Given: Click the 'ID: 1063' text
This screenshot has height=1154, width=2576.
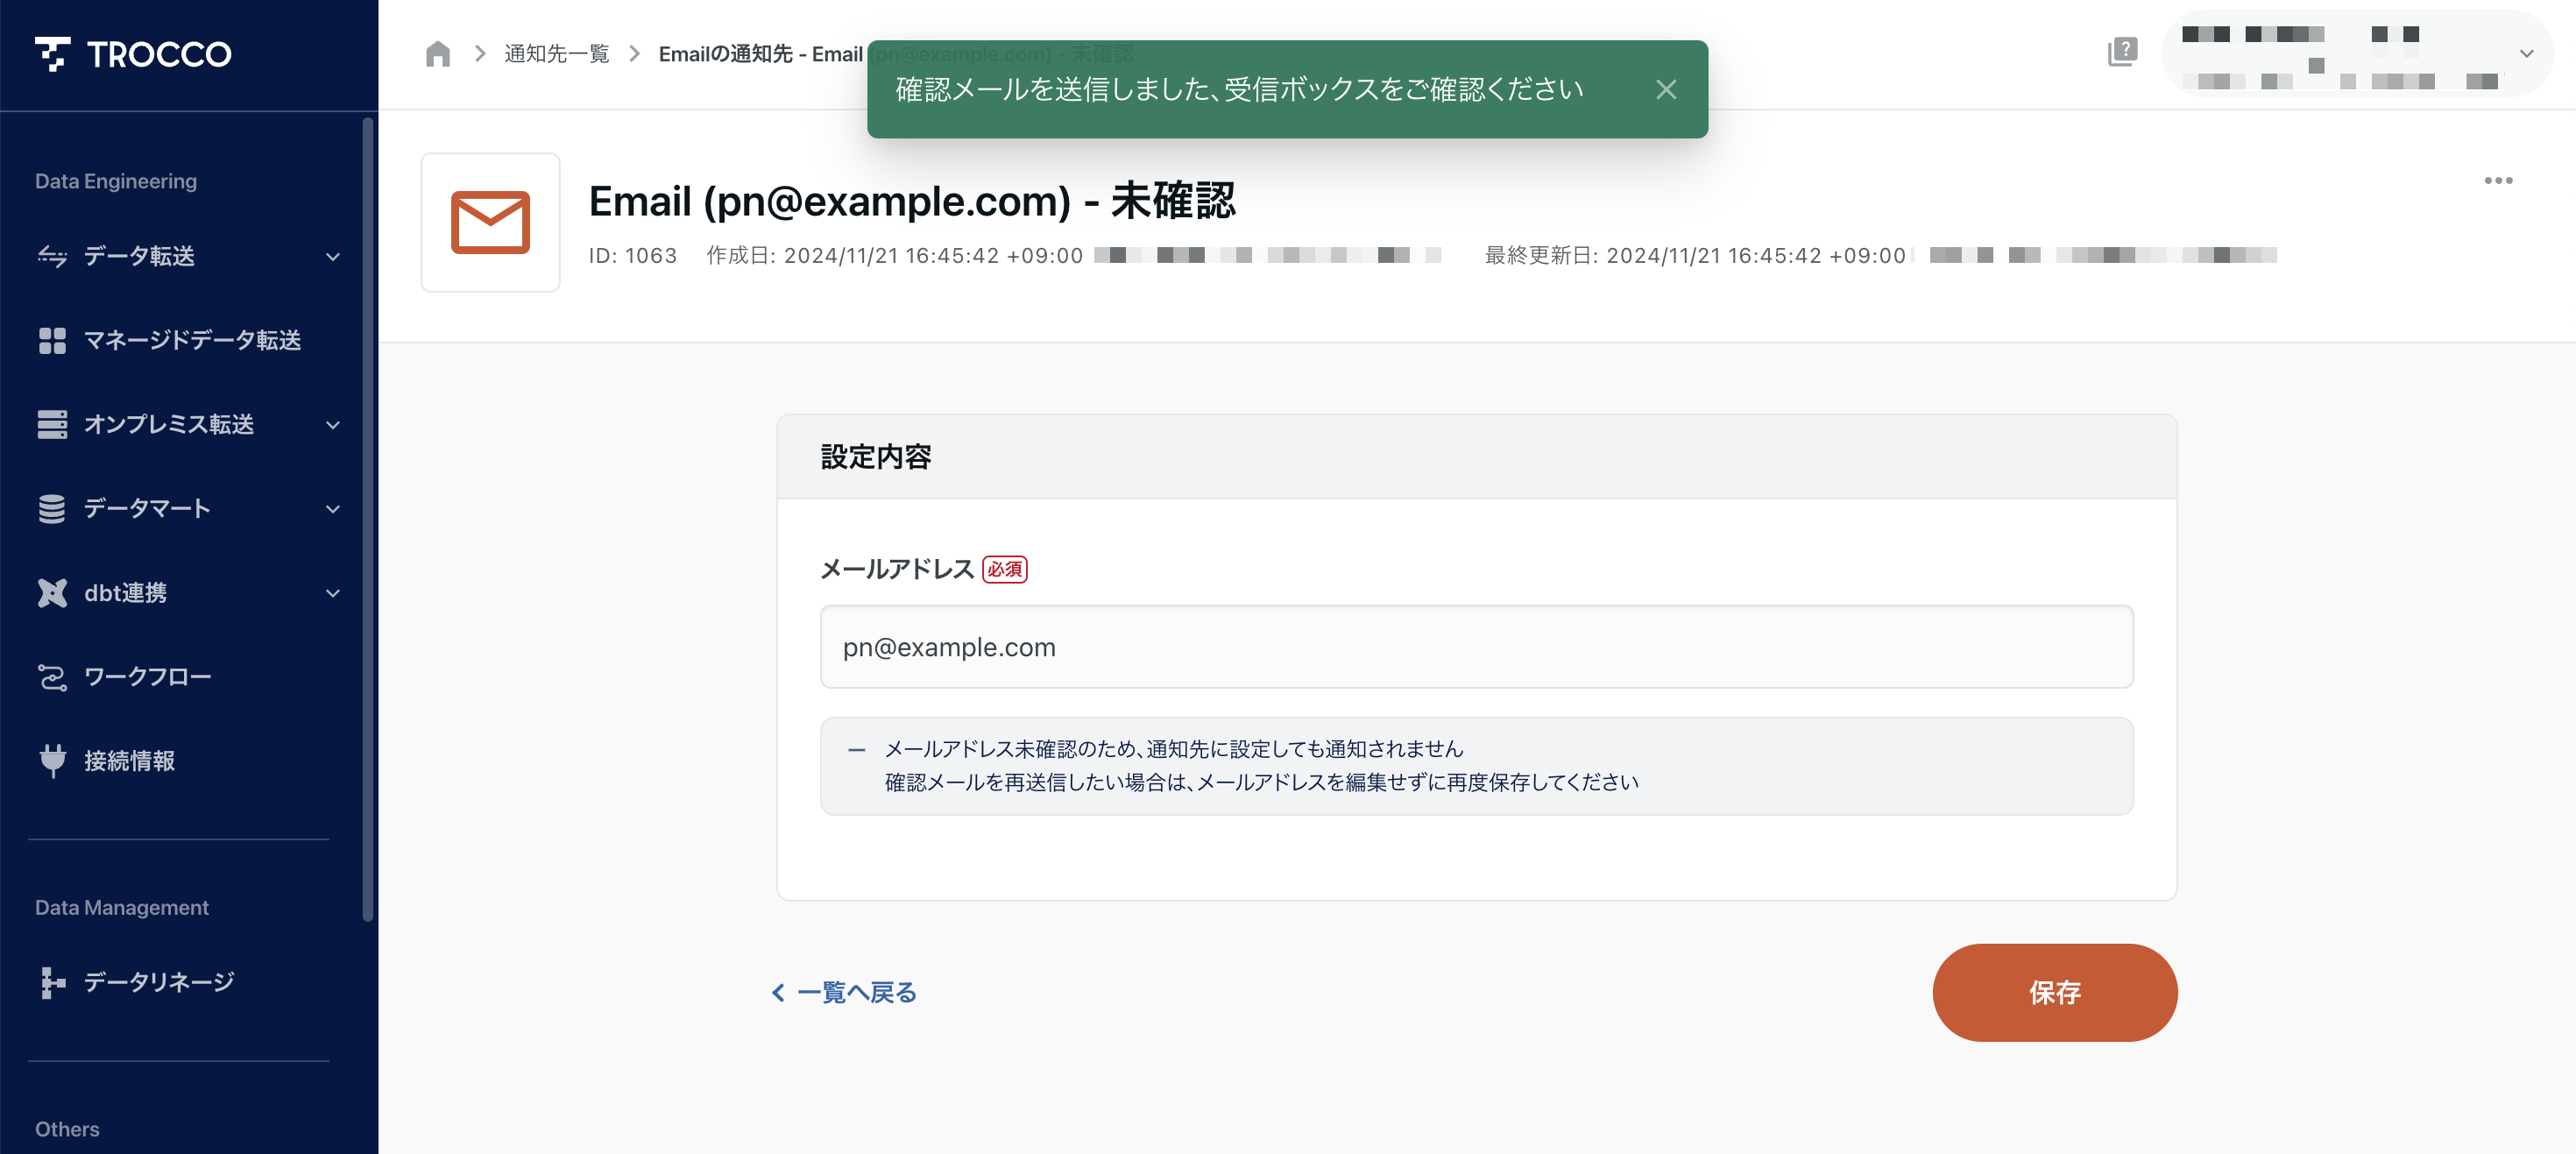Looking at the screenshot, I should point(632,256).
